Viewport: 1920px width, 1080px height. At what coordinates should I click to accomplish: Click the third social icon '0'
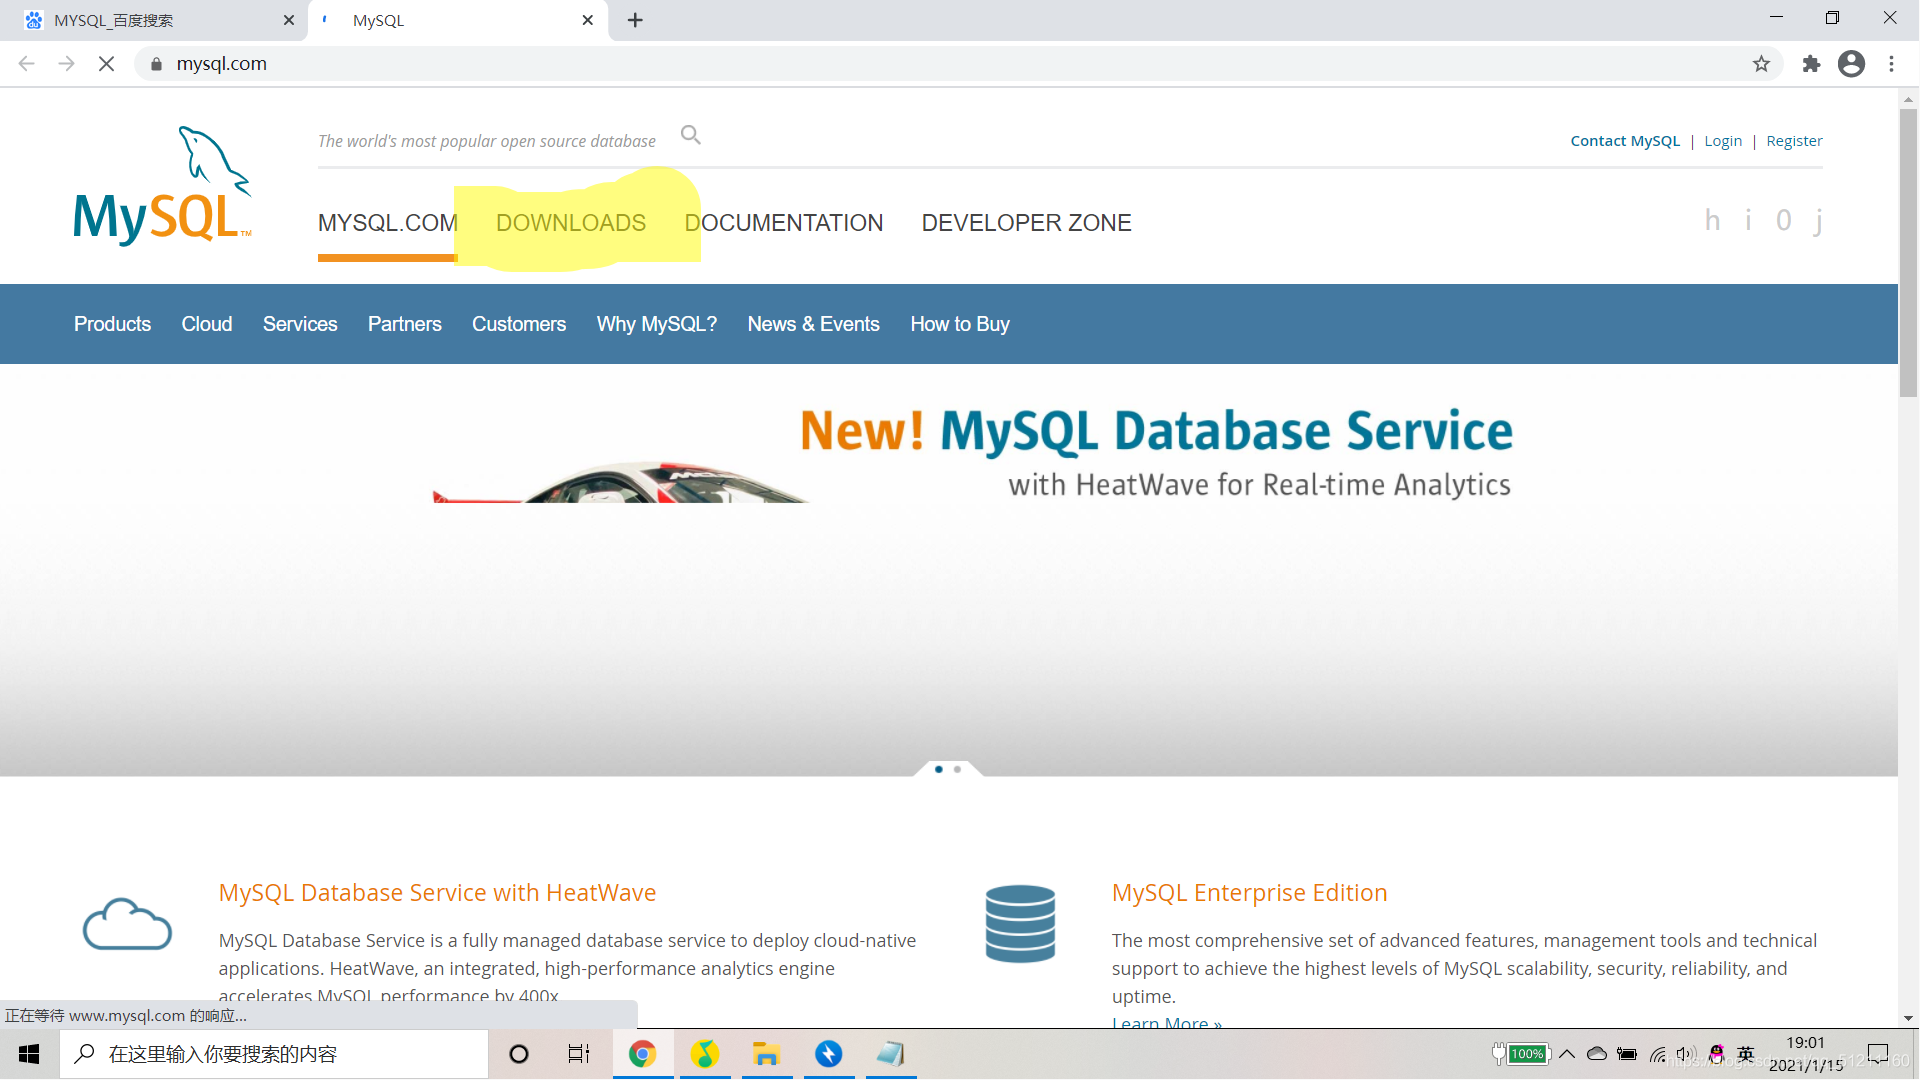[1783, 220]
